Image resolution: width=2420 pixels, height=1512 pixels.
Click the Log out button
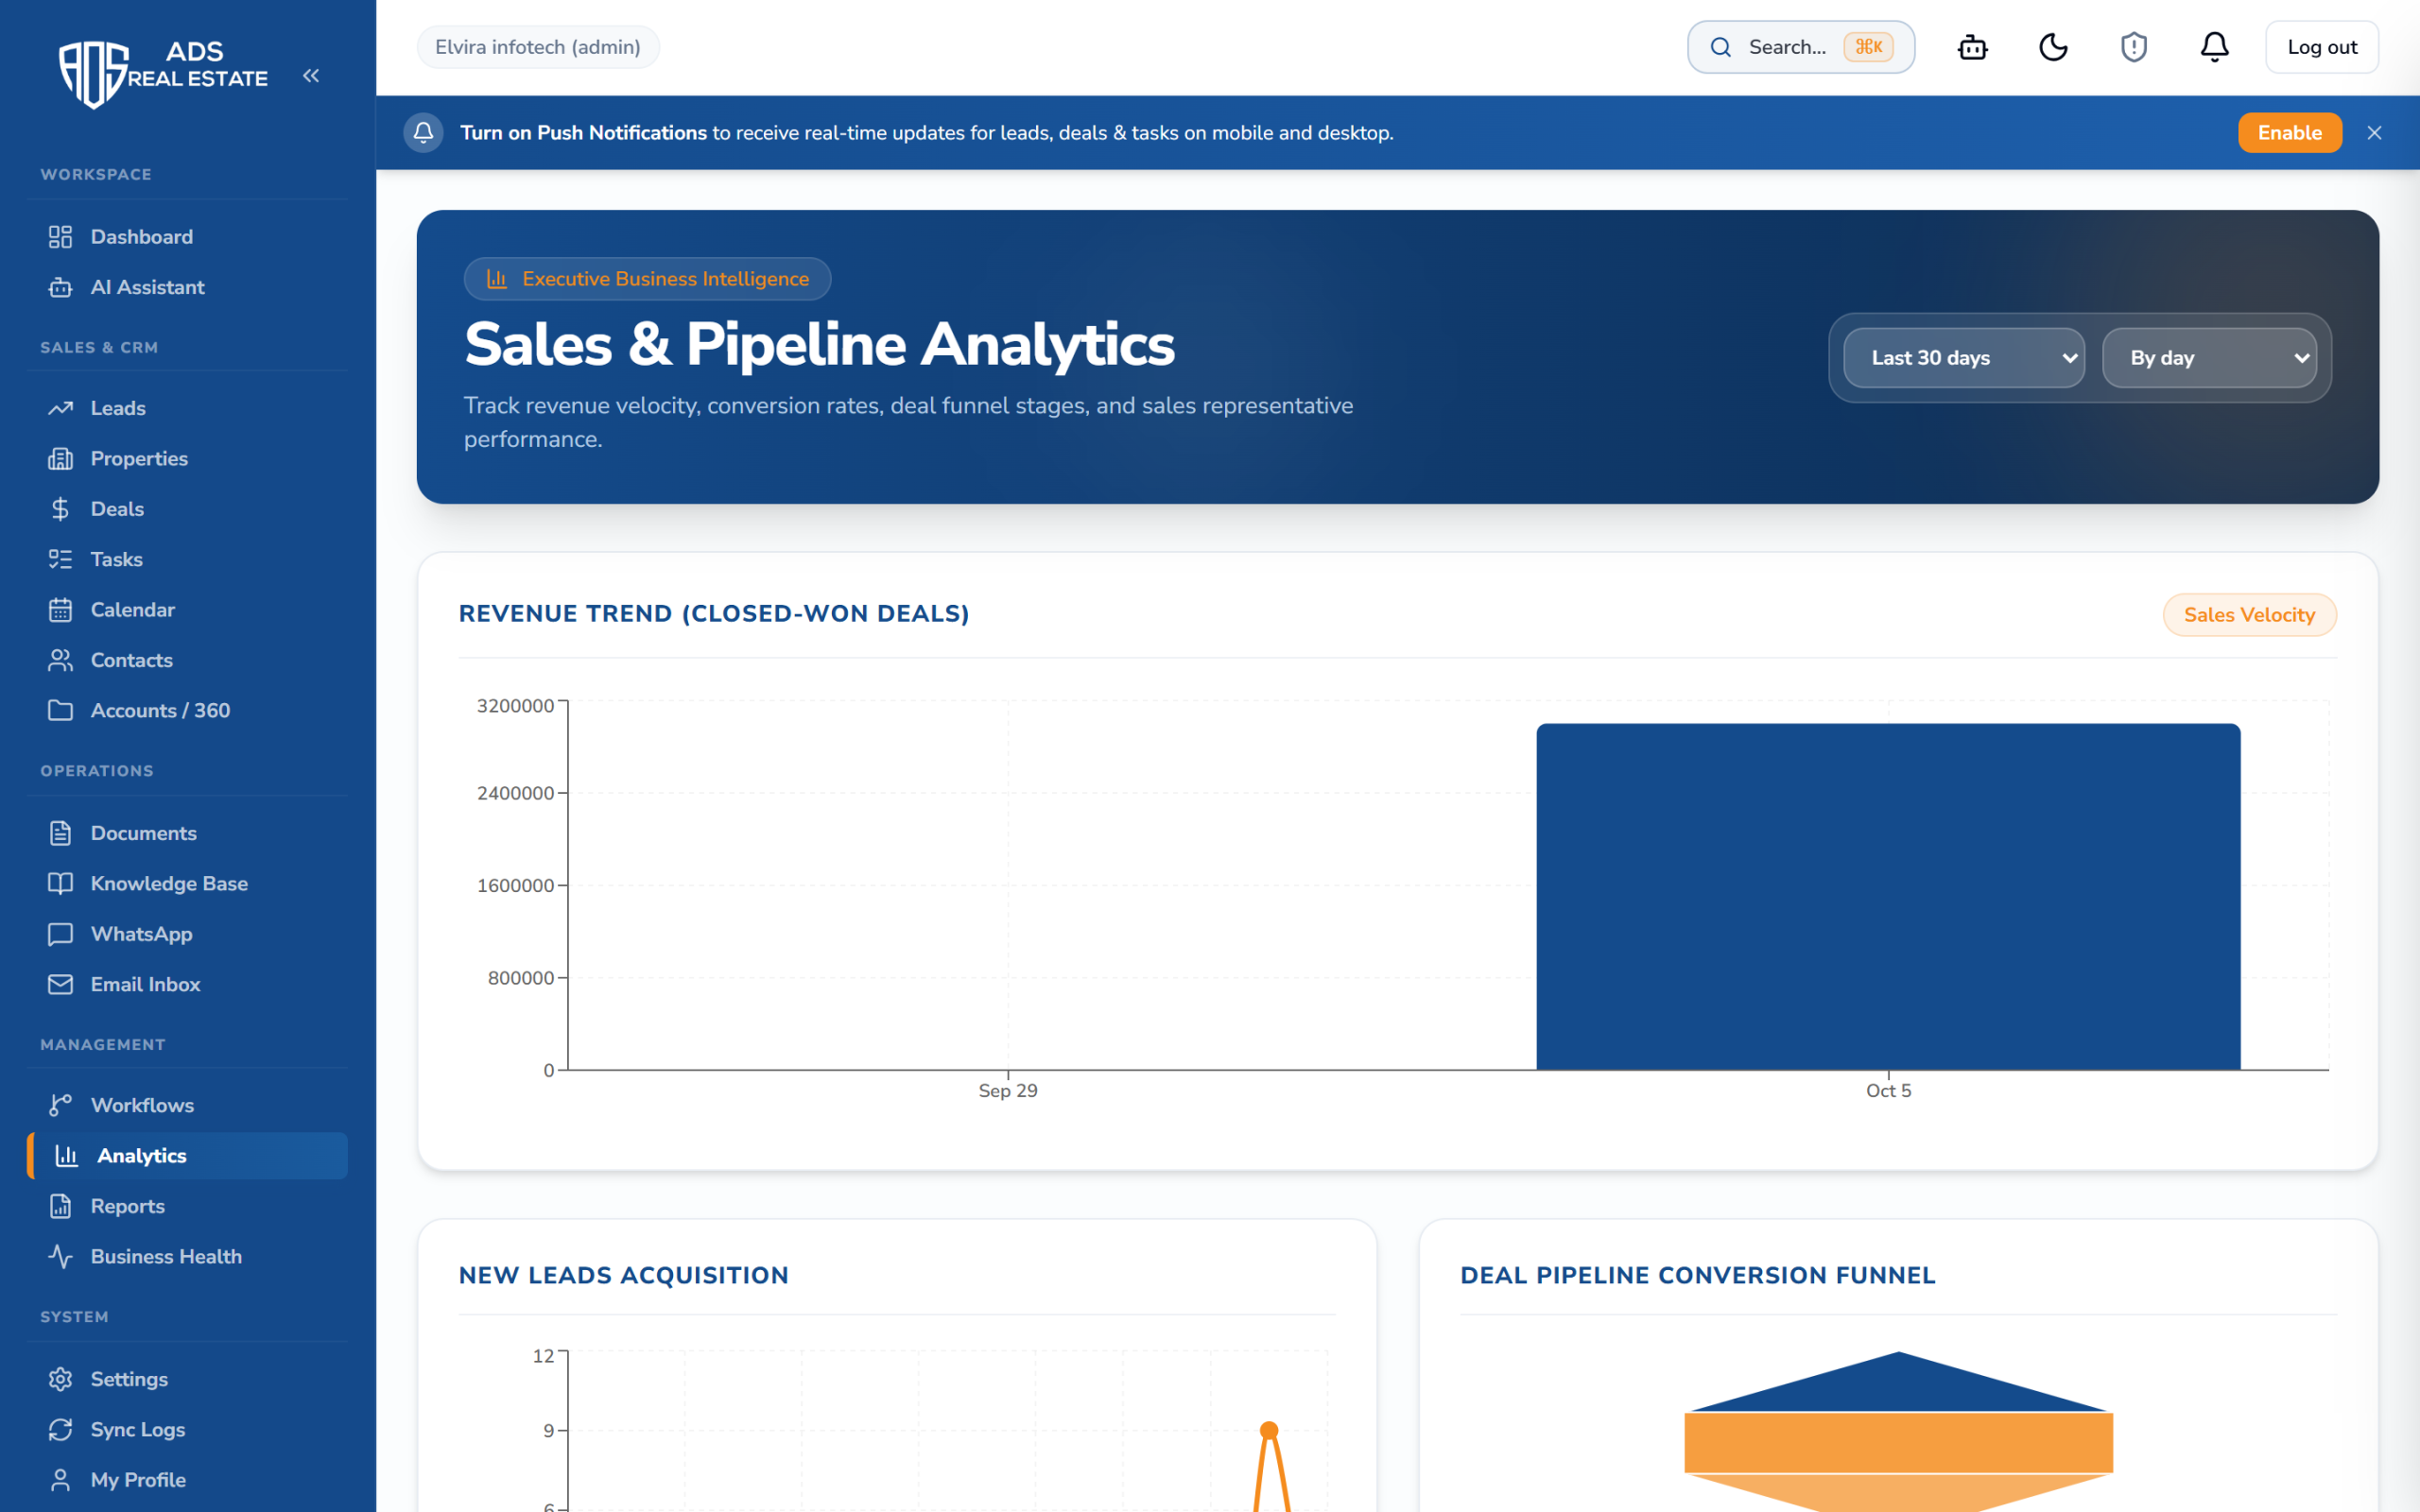(2321, 47)
